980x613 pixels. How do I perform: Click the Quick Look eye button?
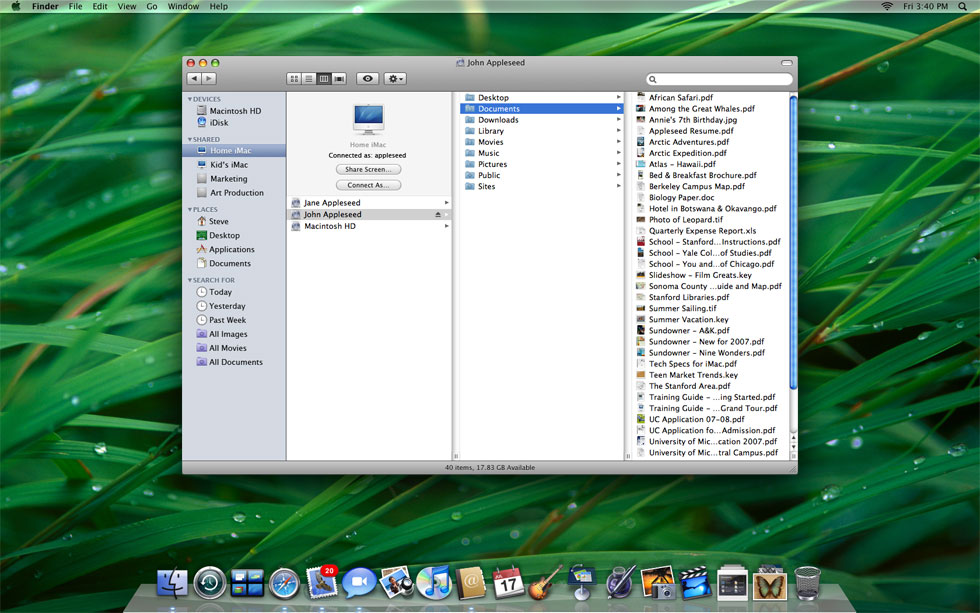pos(368,79)
